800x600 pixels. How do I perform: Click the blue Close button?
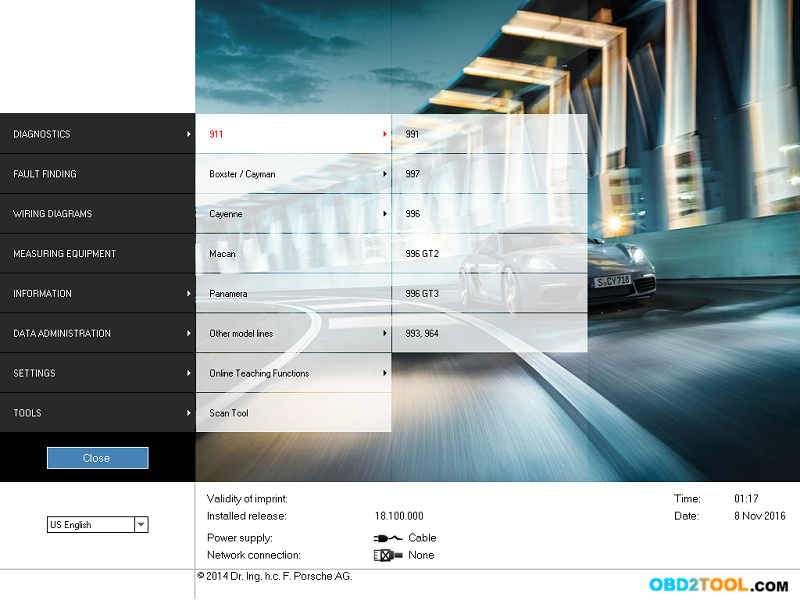click(97, 458)
